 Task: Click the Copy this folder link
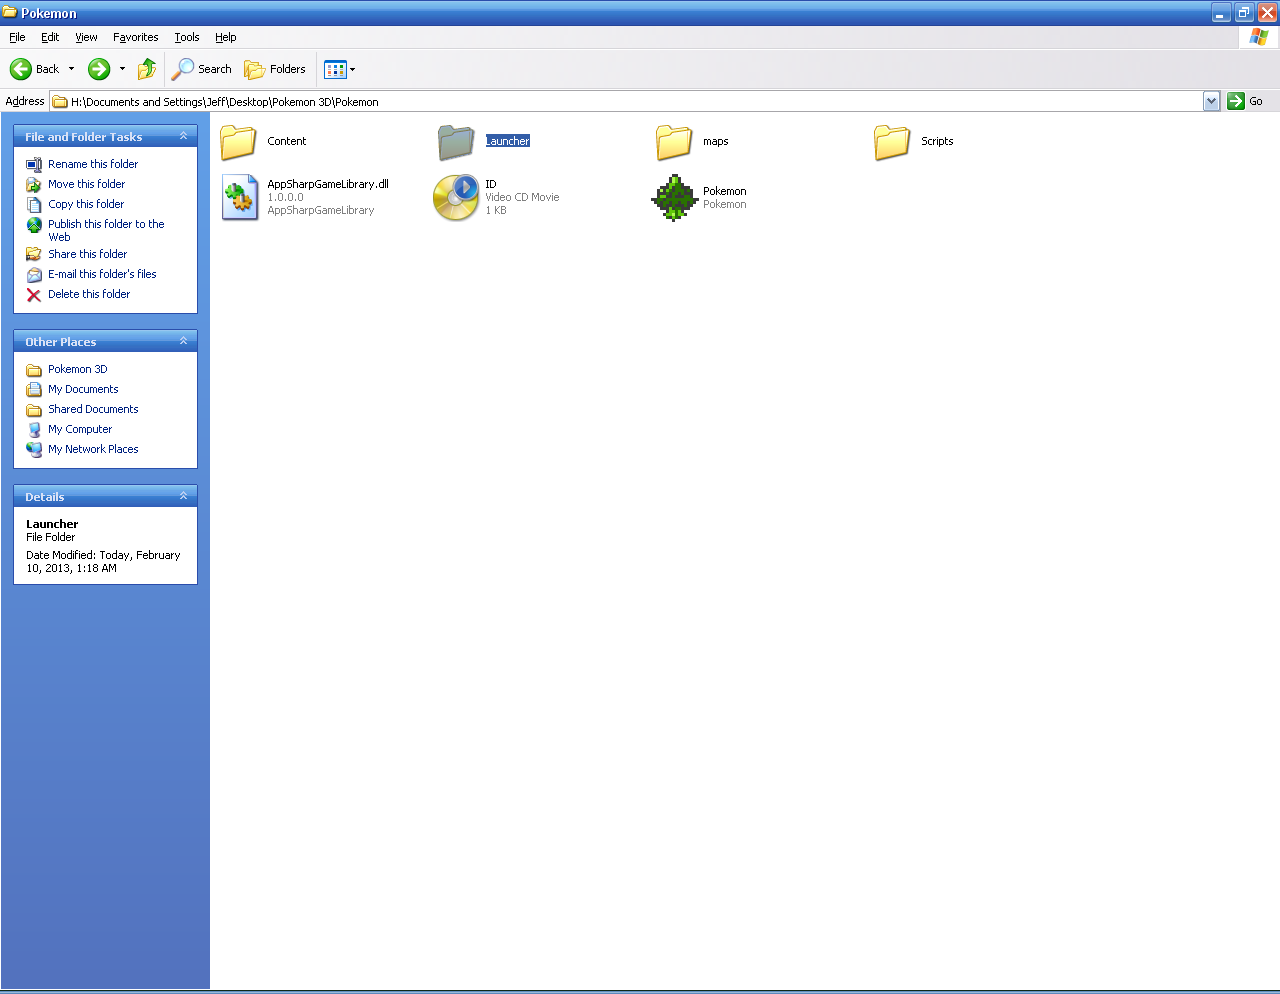[x=86, y=204]
